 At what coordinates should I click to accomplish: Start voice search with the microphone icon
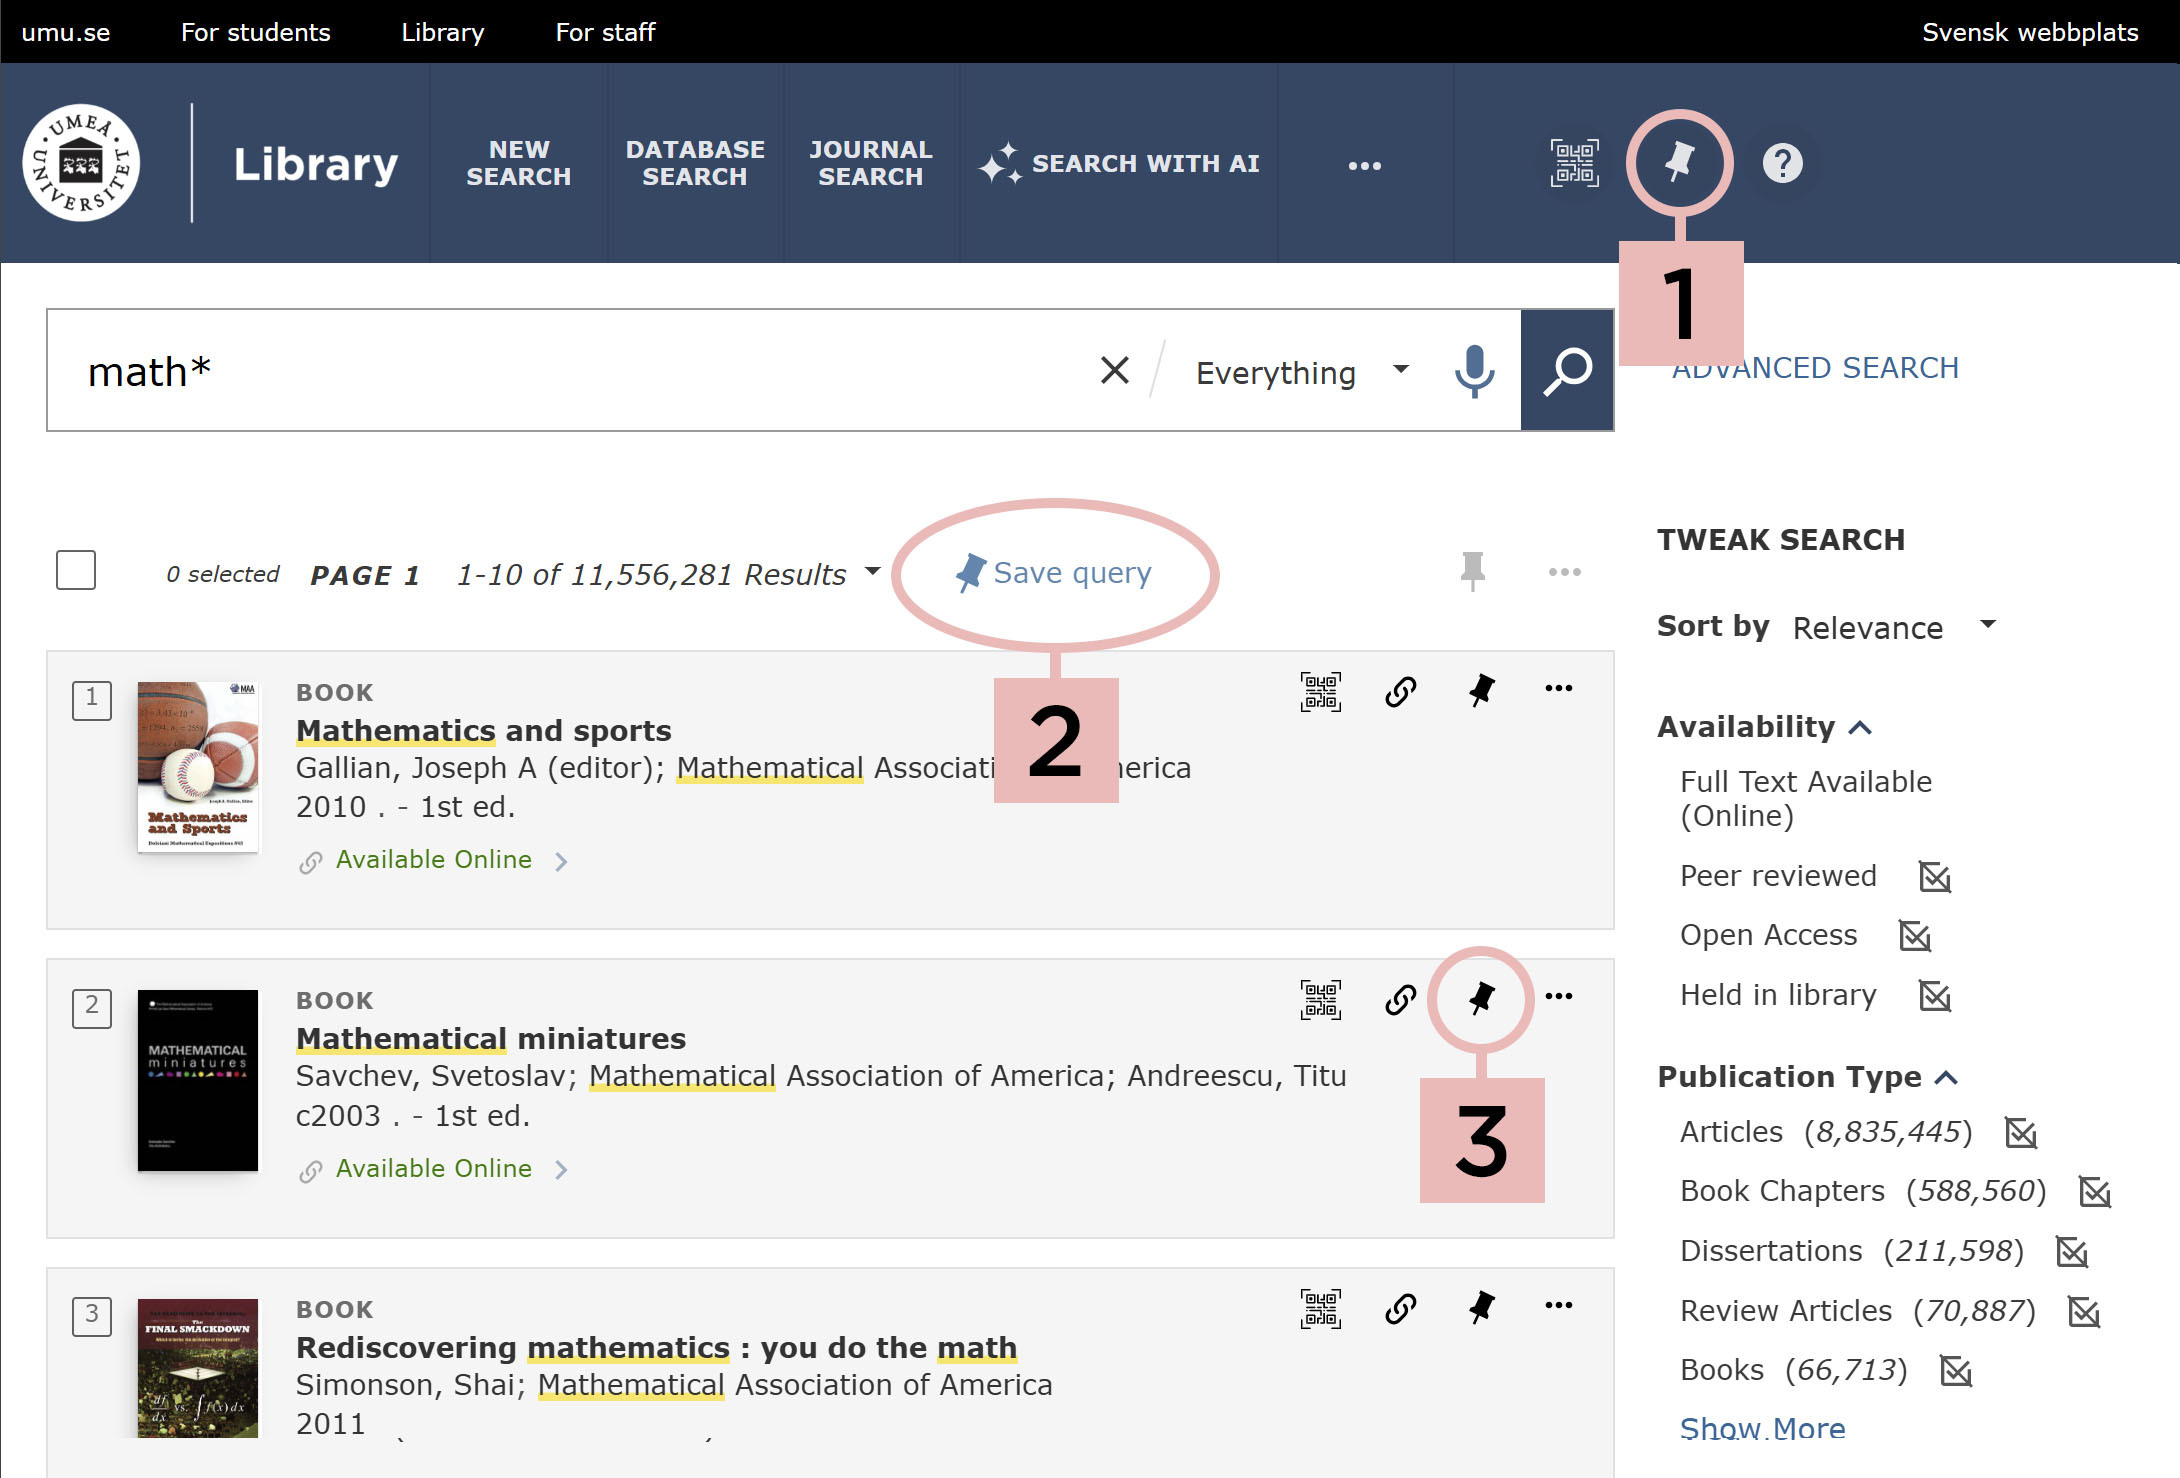tap(1472, 371)
